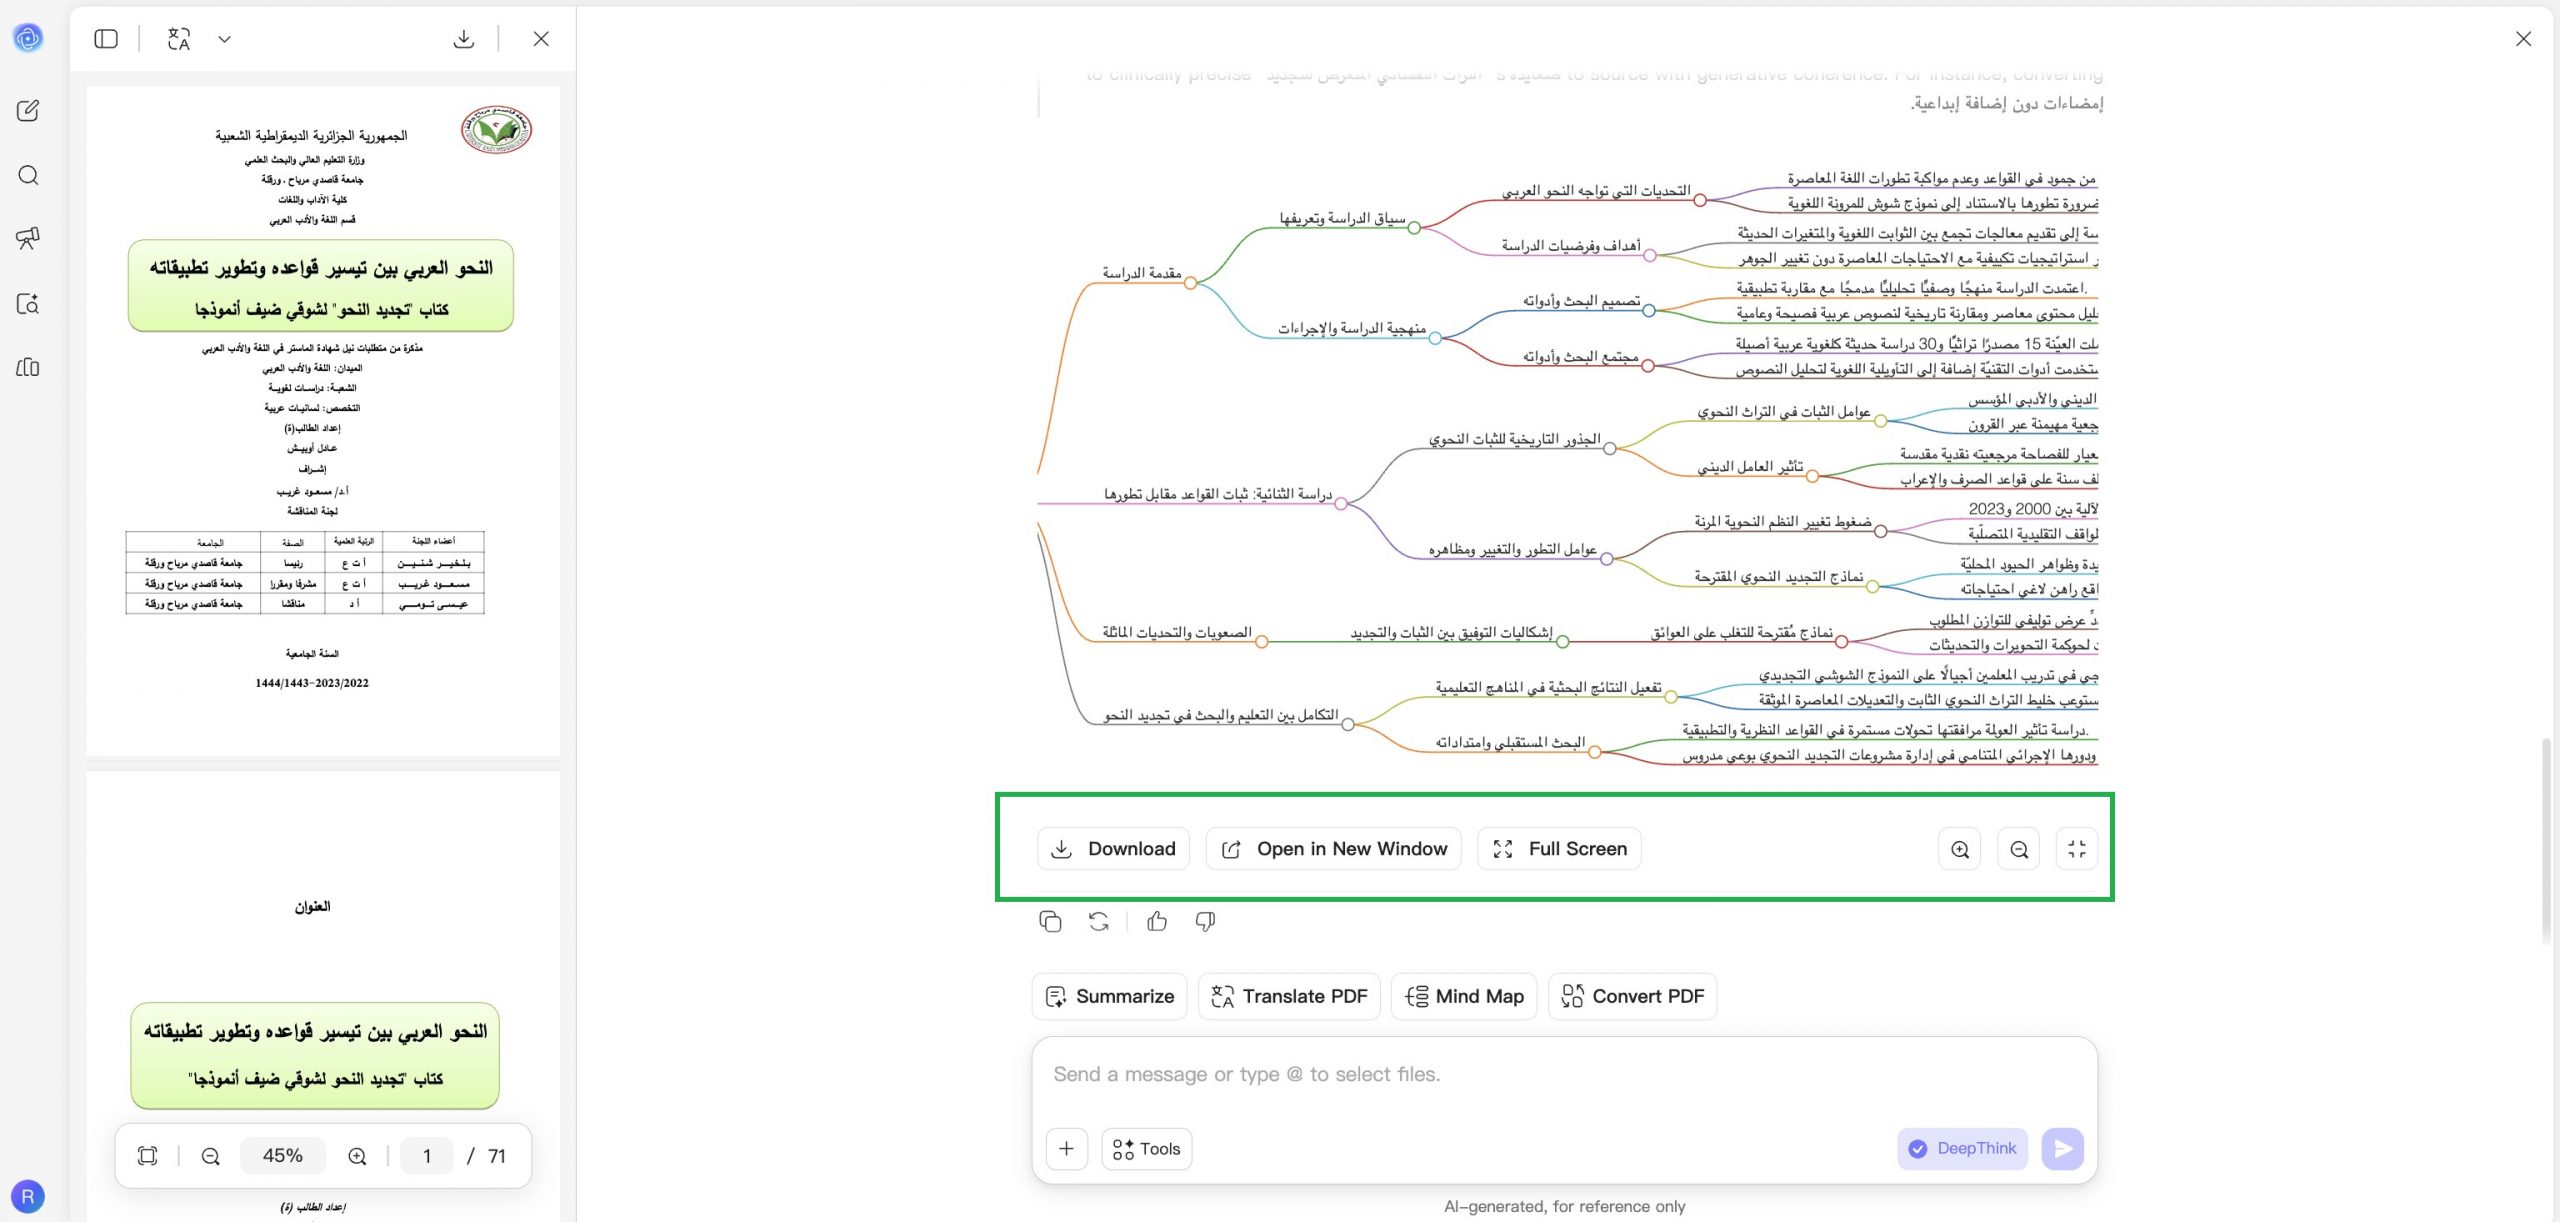Click total page count '71' text
The image size is (2560, 1222).
497,1156
